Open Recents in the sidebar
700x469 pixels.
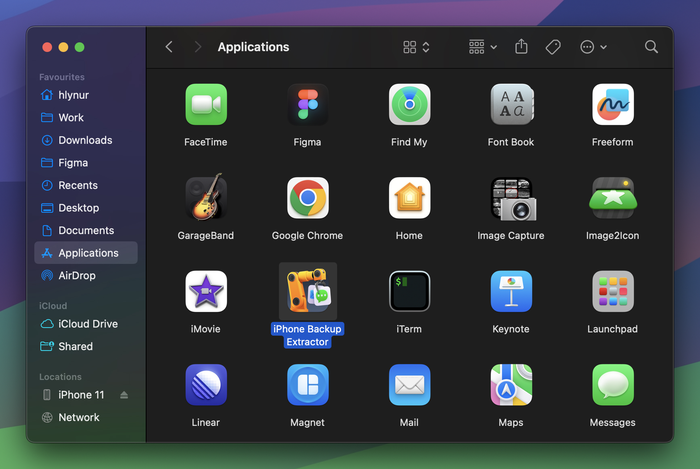point(86,185)
